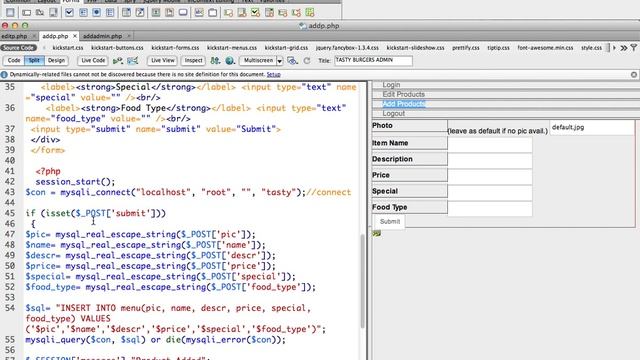This screenshot has width=640, height=360.
Task: Select the Add Products menu item in Design view
Action: point(404,104)
